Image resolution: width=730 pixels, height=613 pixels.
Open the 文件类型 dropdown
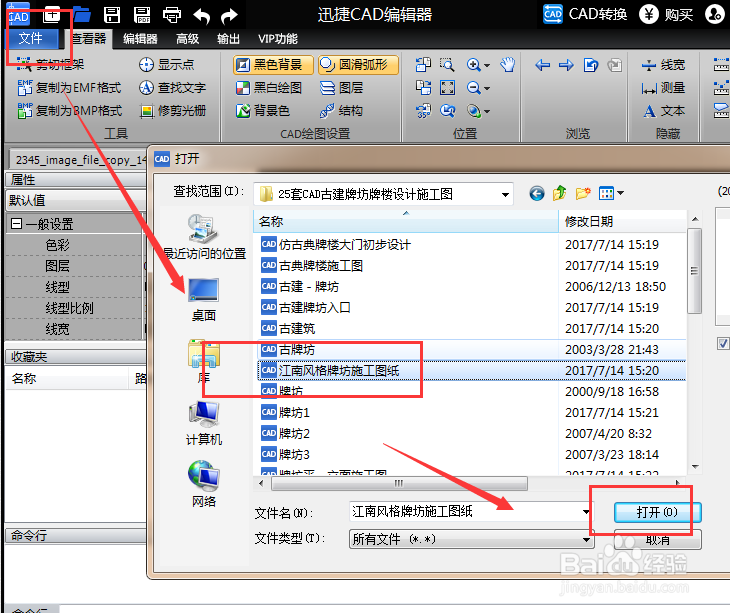click(x=587, y=540)
